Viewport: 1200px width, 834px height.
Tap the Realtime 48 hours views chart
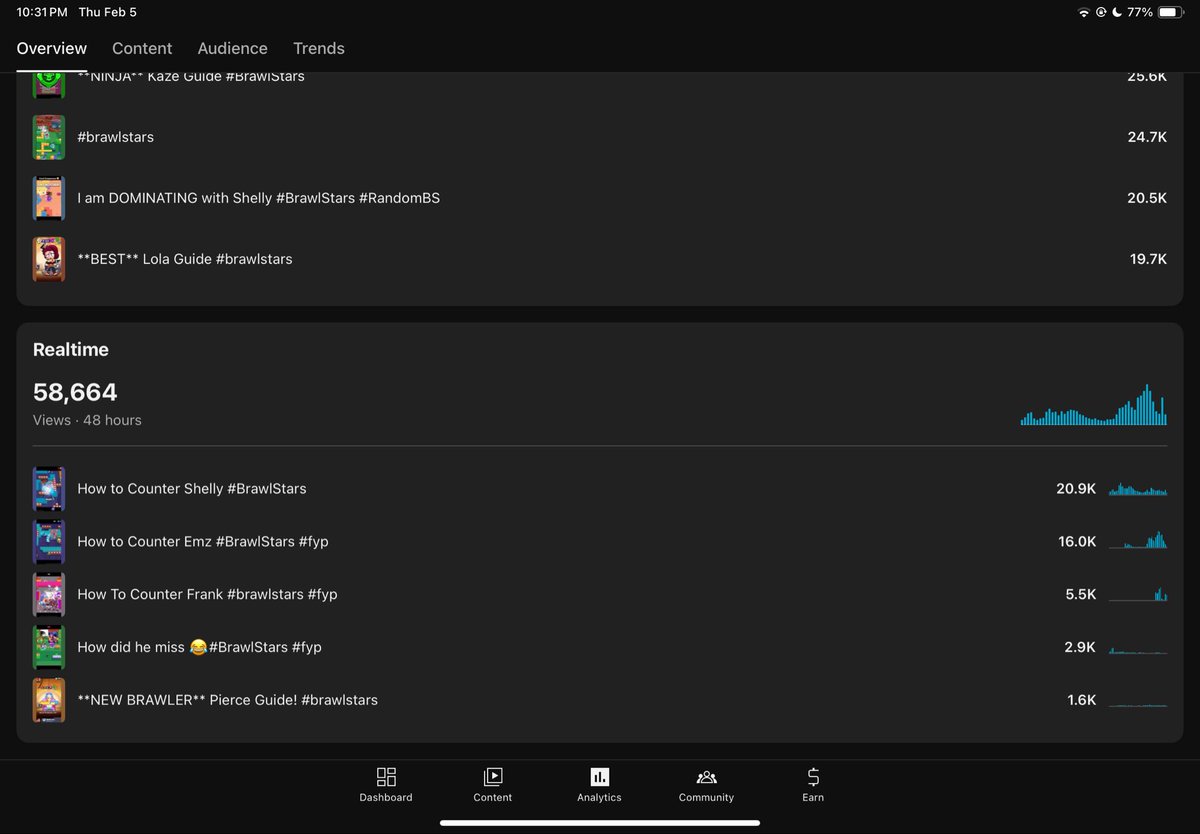pos(1094,405)
